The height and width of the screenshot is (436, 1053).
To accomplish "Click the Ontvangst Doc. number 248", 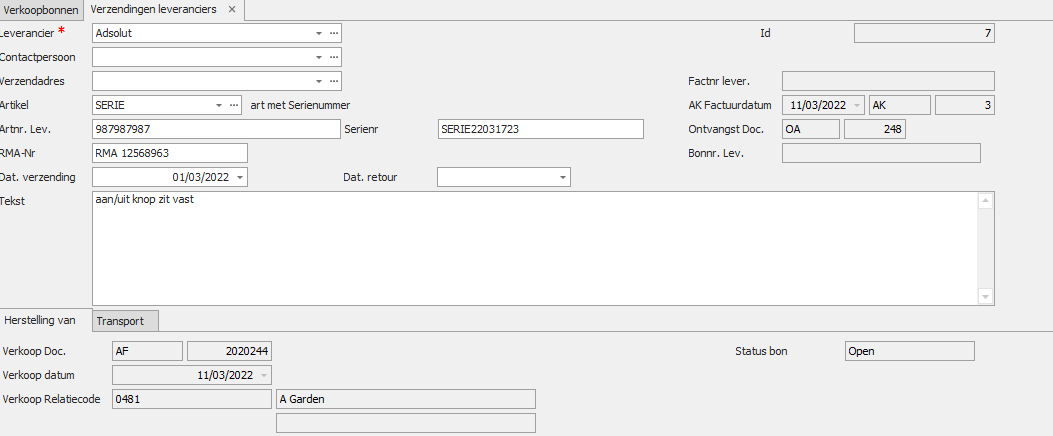I will click(x=874, y=130).
